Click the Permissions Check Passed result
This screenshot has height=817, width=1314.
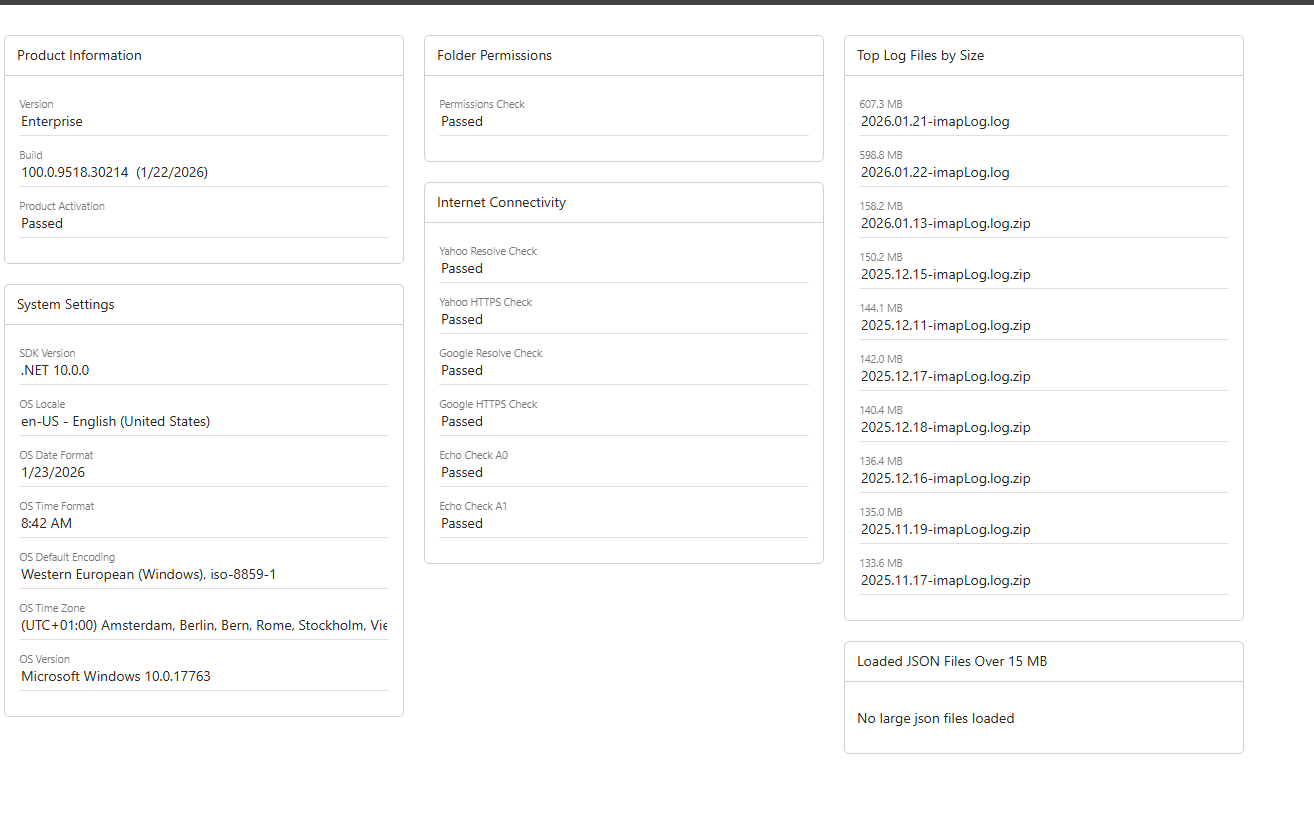point(462,122)
